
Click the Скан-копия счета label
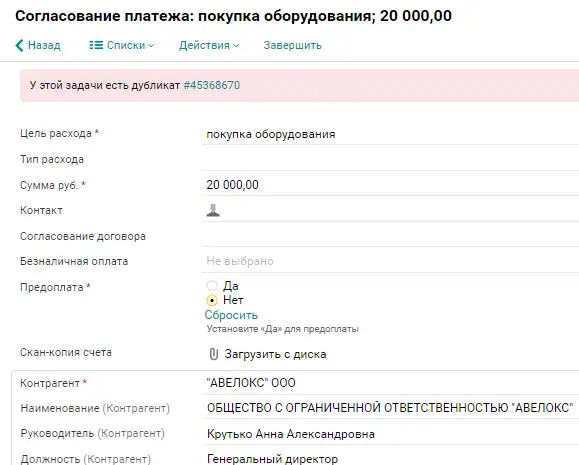click(x=66, y=352)
